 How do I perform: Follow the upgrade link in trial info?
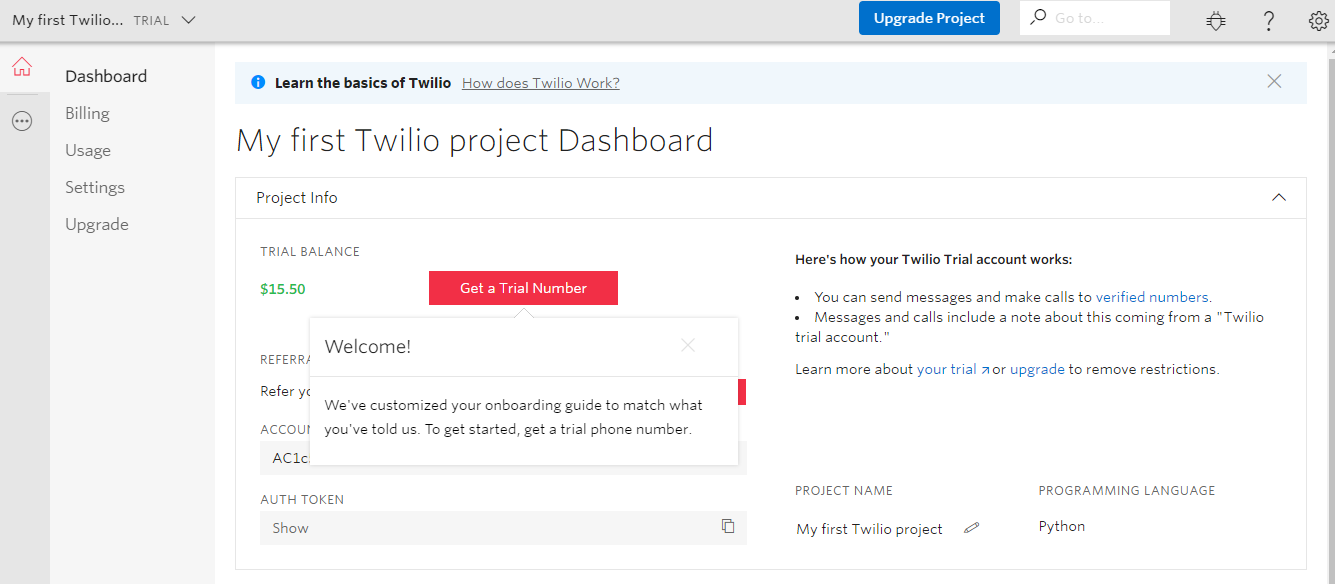pyautogui.click(x=1037, y=369)
